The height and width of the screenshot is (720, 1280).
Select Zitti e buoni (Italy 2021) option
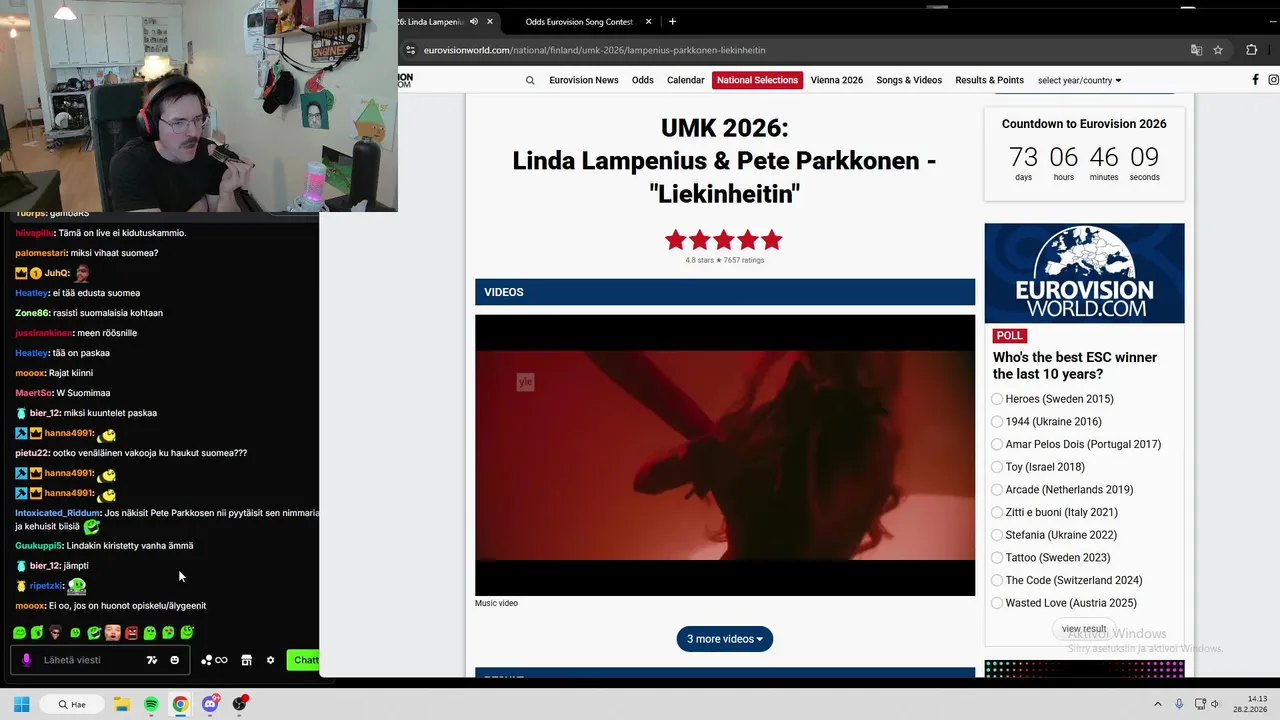pos(997,512)
